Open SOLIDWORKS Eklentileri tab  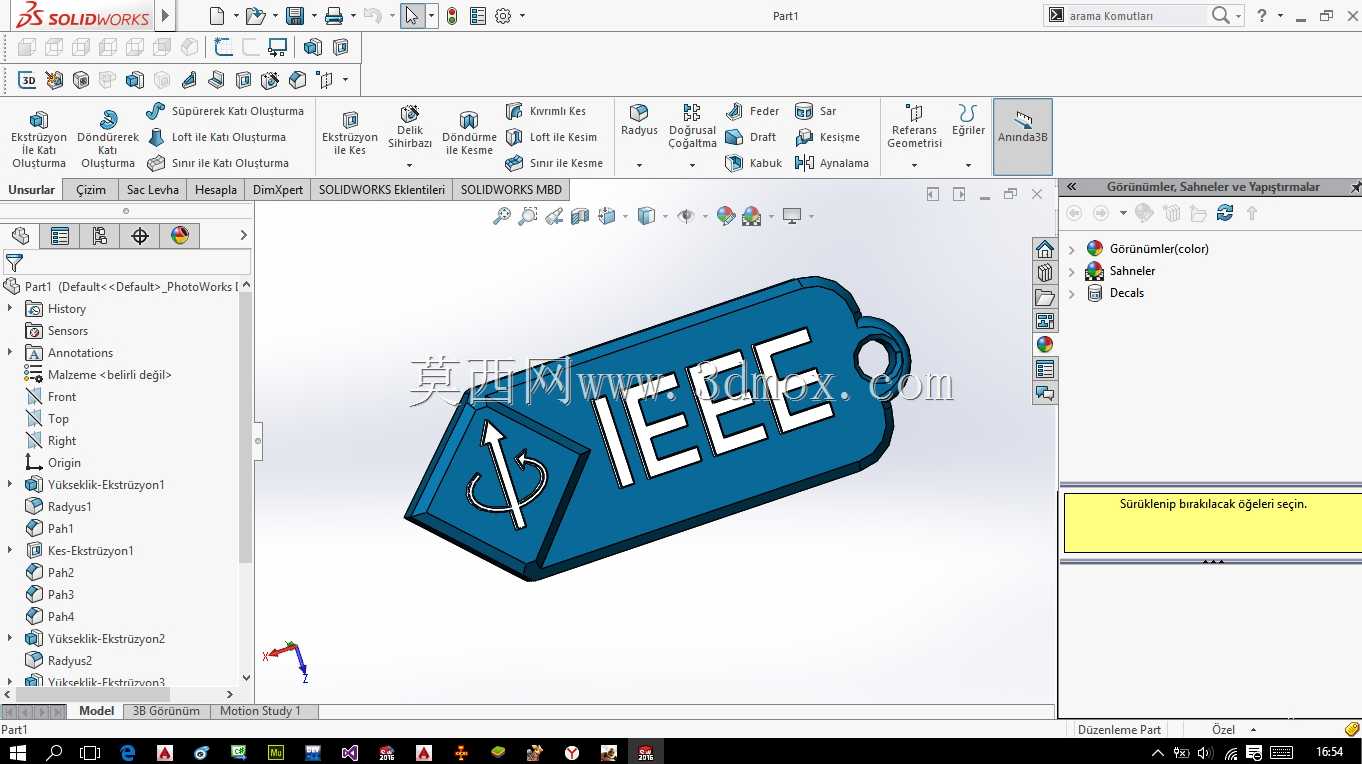[382, 190]
